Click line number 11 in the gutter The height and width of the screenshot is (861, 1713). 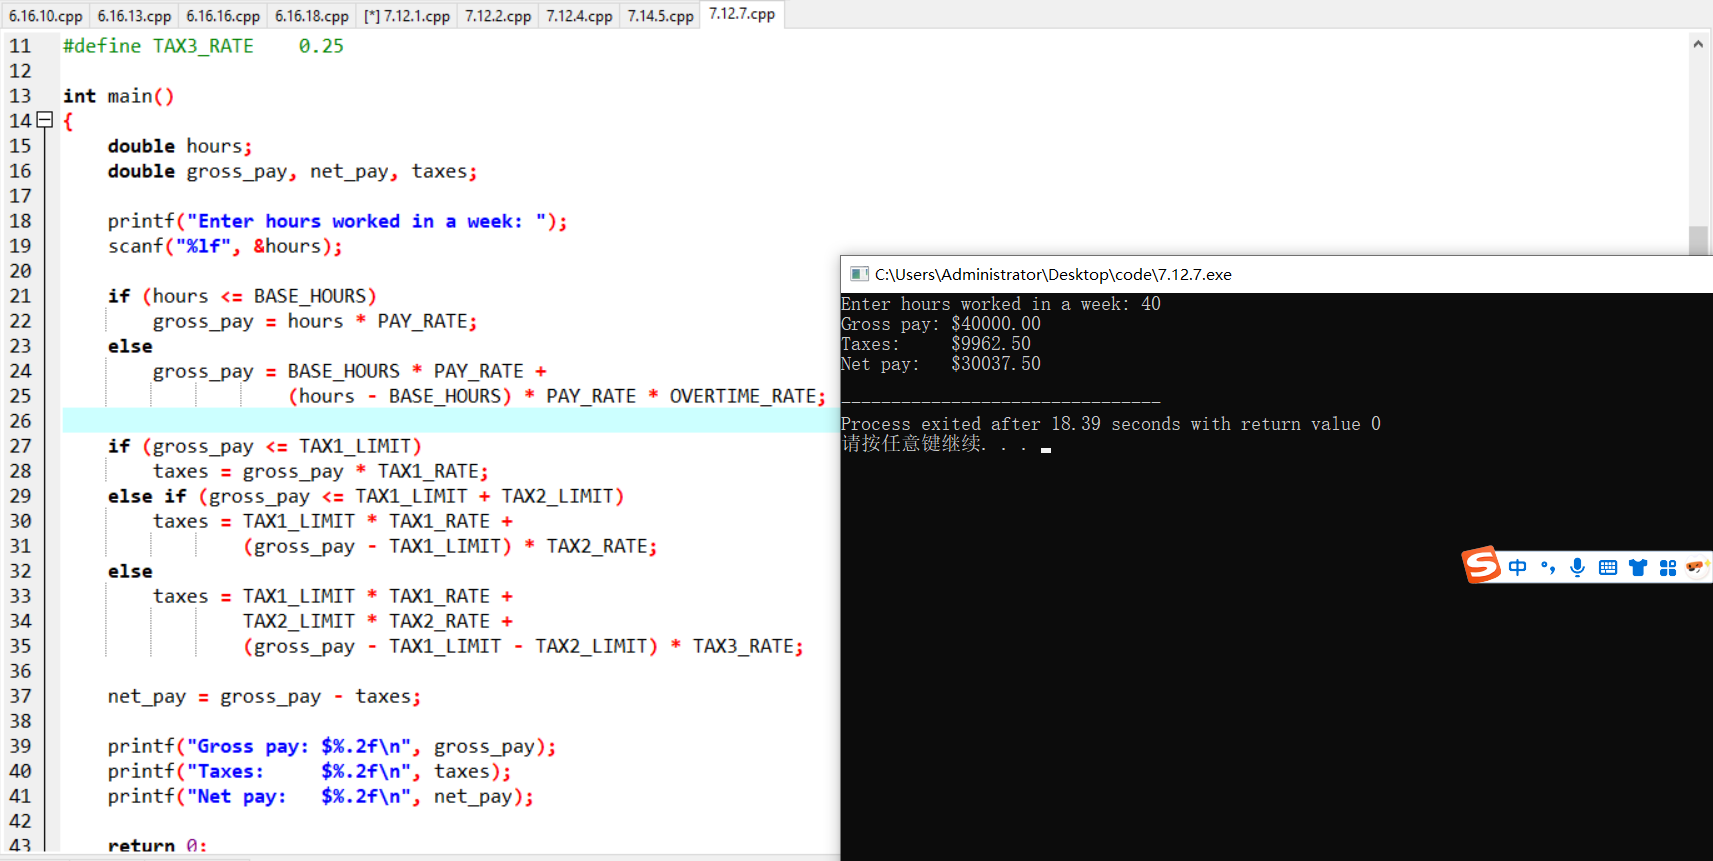point(20,46)
